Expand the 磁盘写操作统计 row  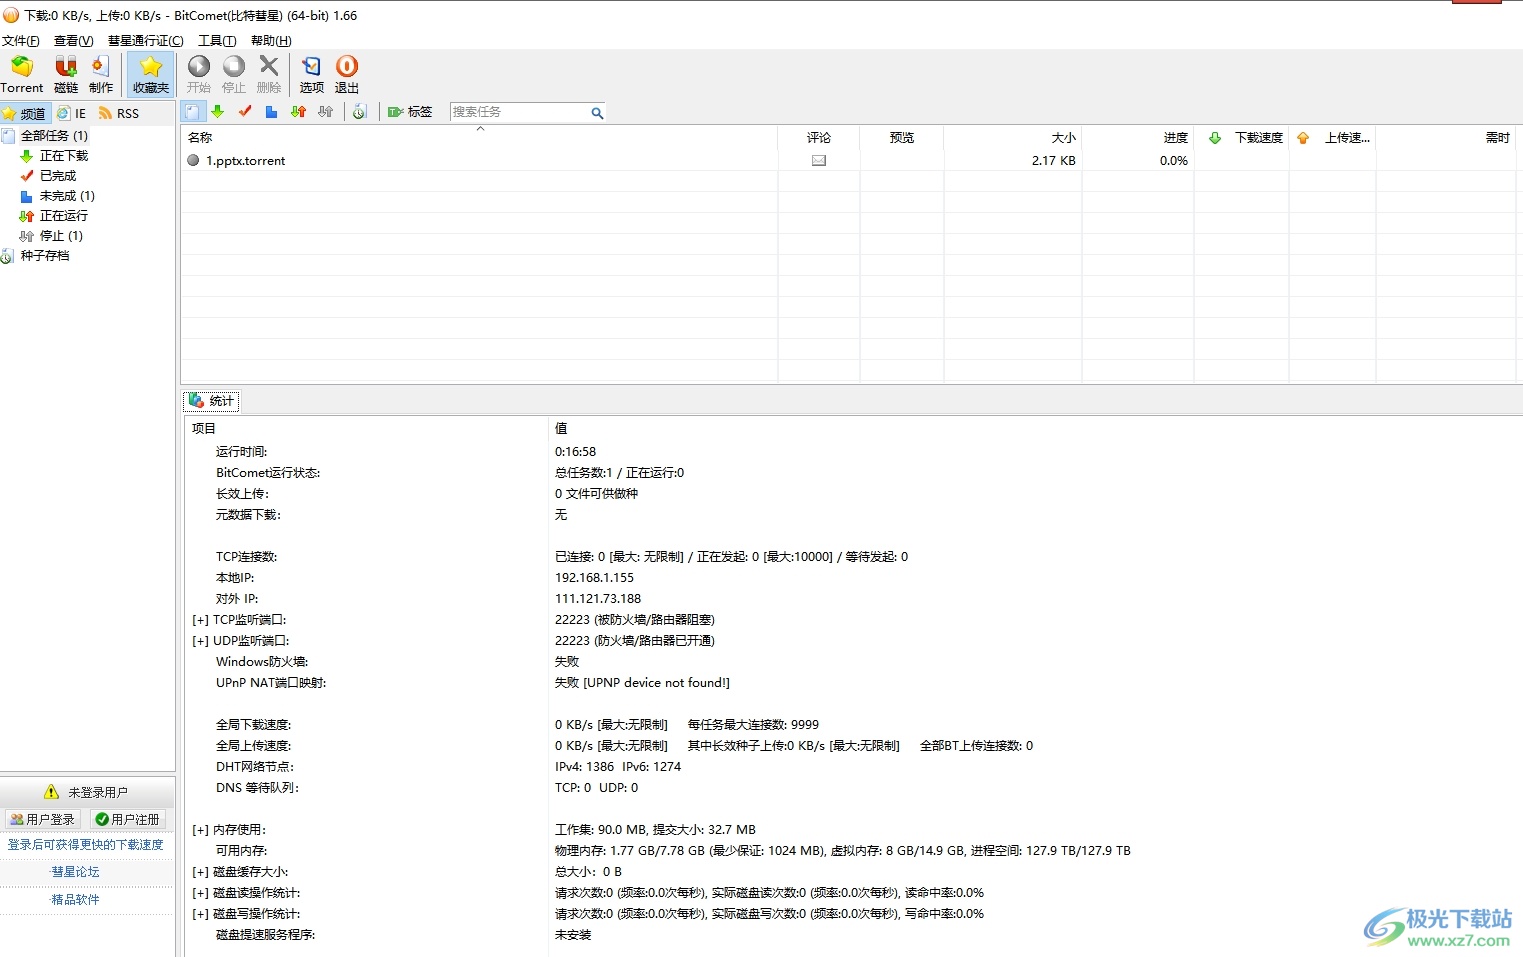tap(200, 914)
